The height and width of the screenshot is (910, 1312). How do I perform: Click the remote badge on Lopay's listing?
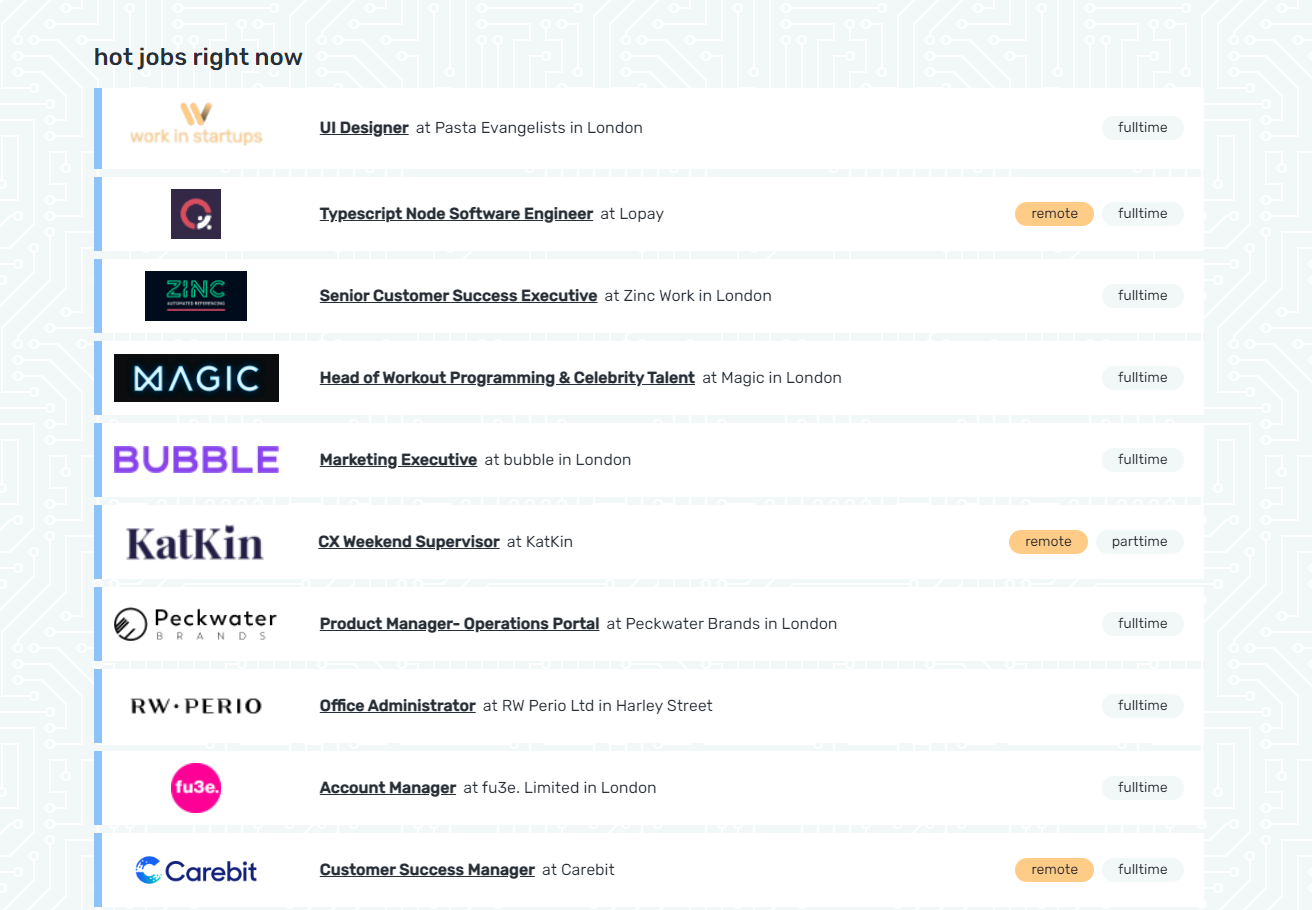pos(1054,213)
